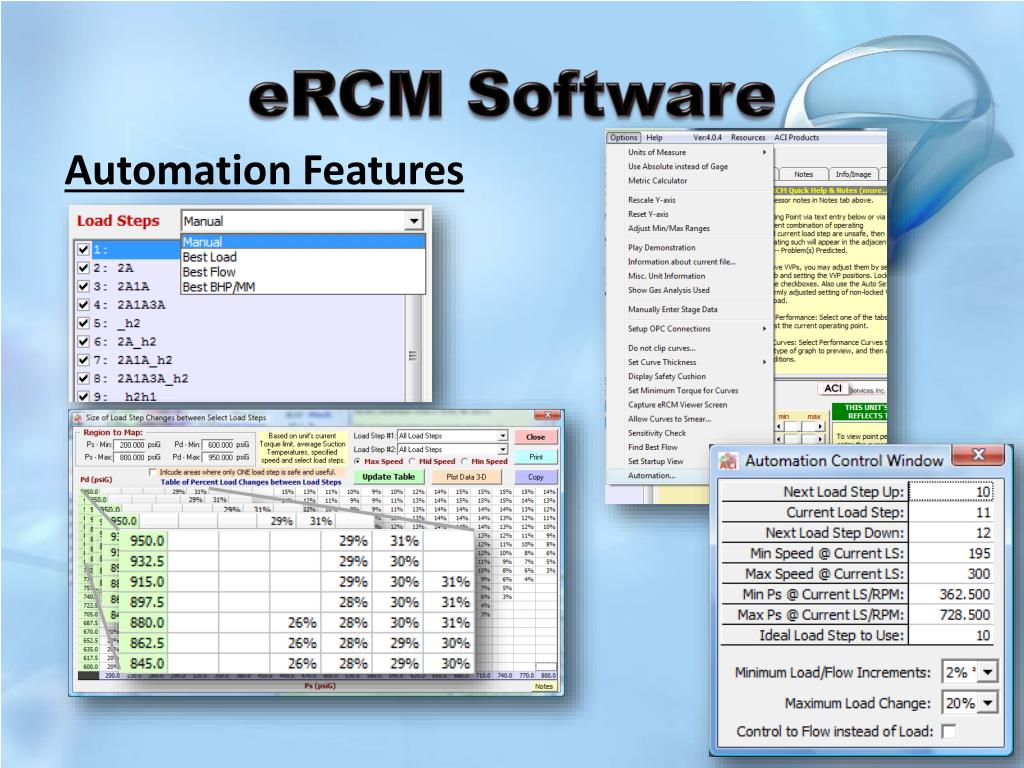This screenshot has height=768, width=1024.
Task: Close the Automation Control Window
Action: (978, 455)
